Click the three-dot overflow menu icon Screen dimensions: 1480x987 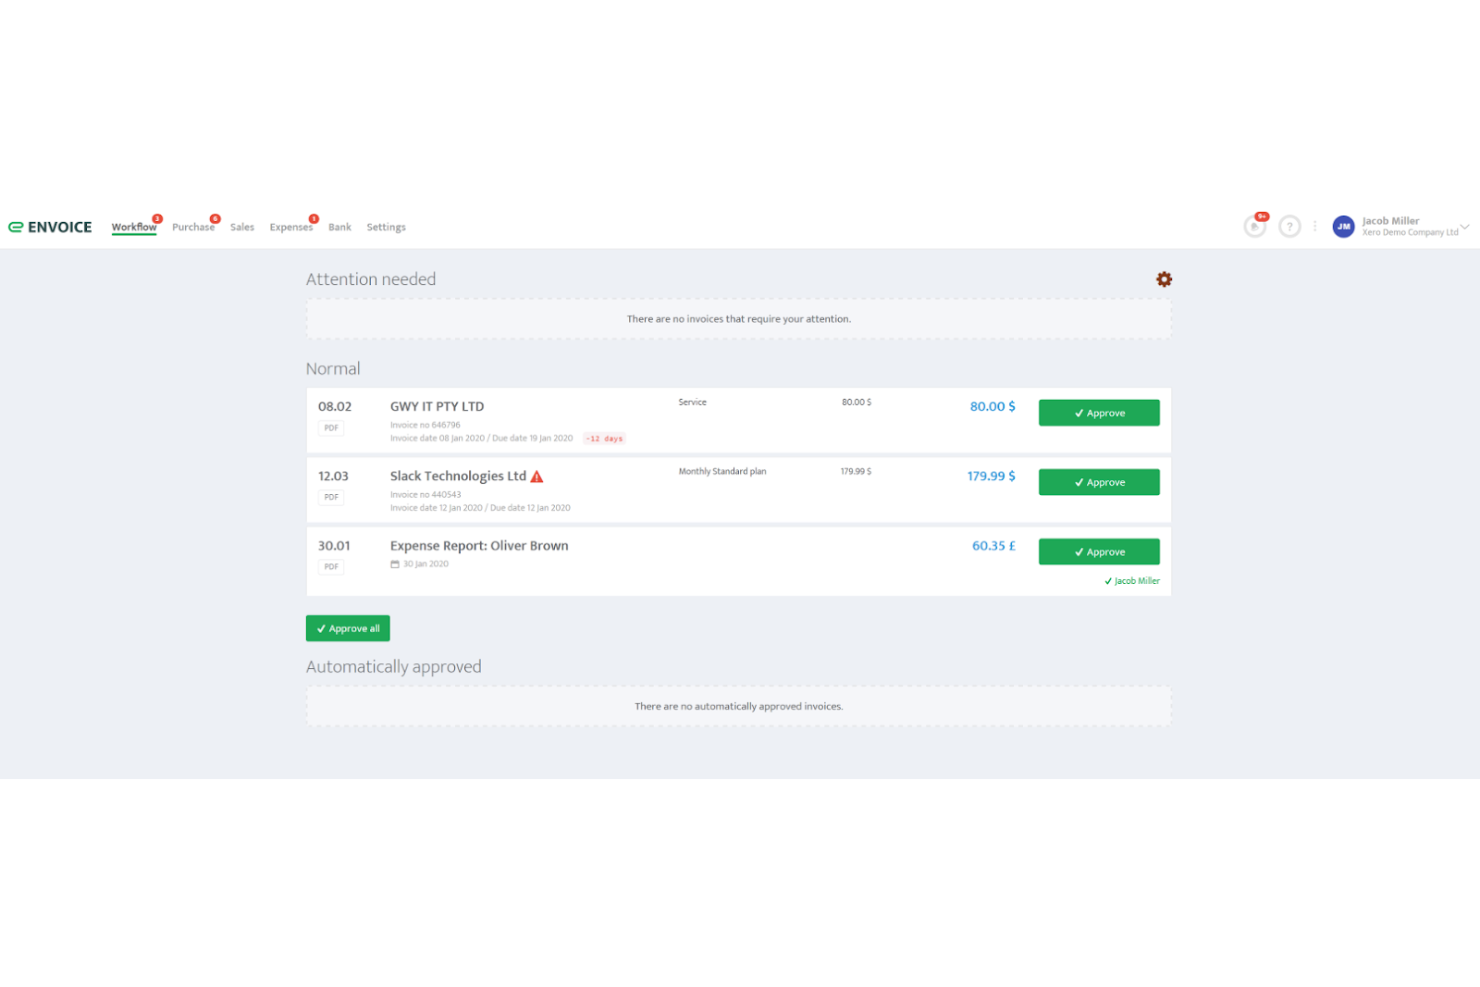click(1315, 226)
